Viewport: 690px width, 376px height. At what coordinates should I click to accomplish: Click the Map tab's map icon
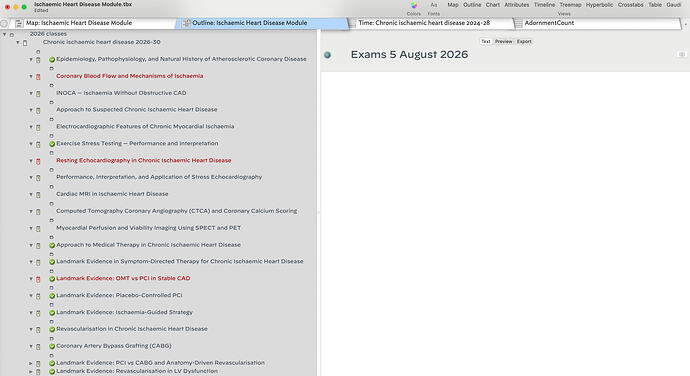click(19, 23)
